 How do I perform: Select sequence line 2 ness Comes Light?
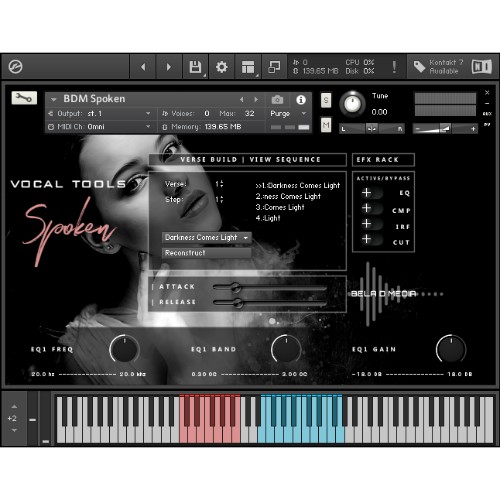(x=288, y=197)
